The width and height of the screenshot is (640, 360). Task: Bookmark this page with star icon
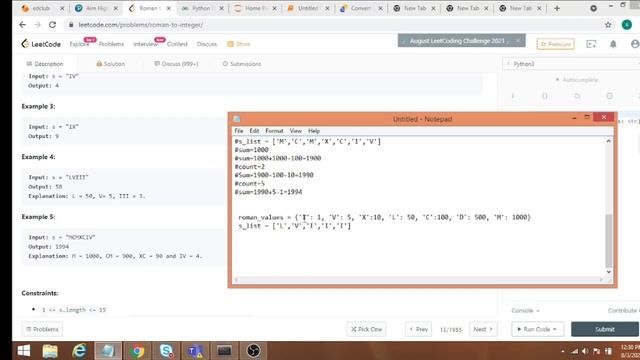[608, 25]
